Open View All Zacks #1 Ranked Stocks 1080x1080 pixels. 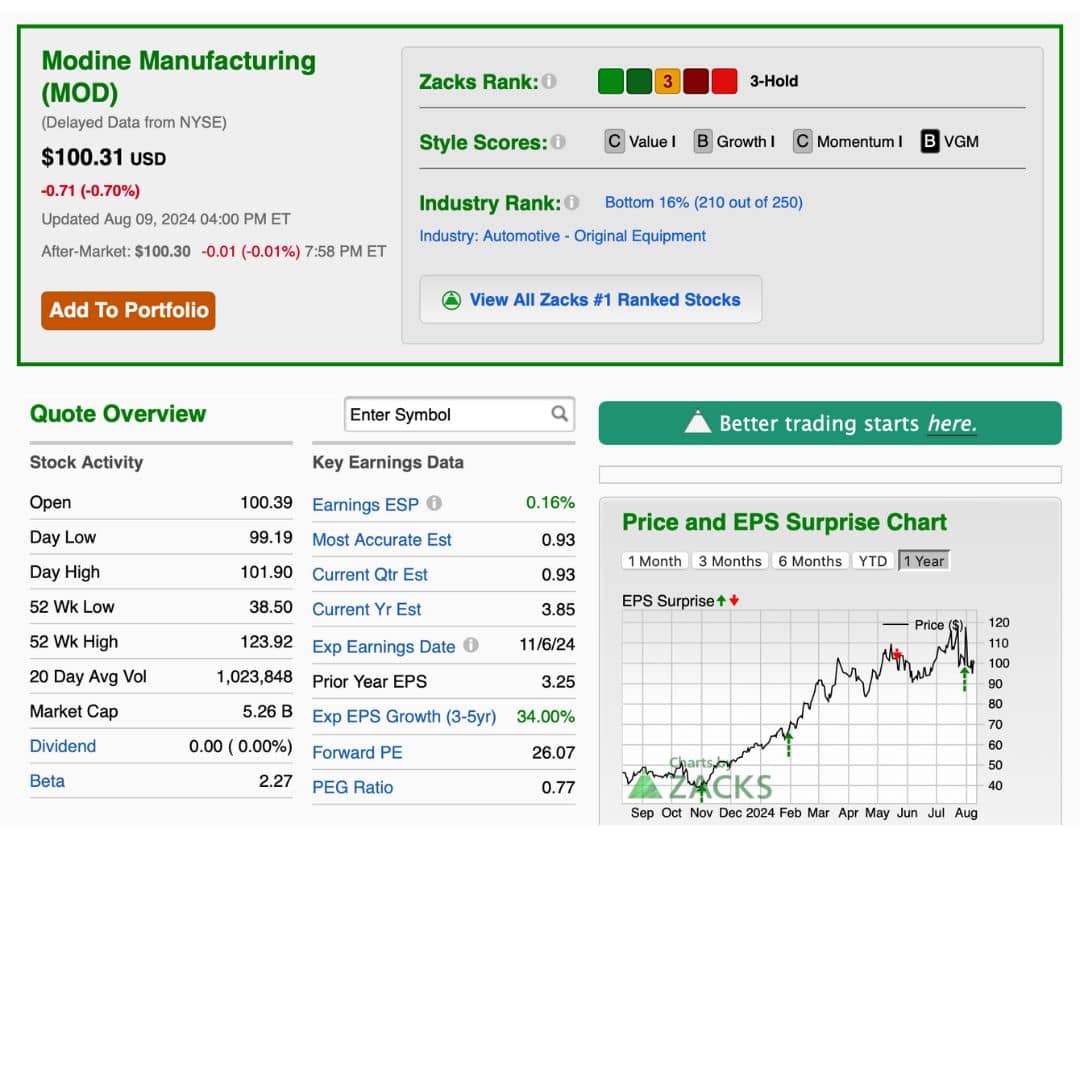591,300
